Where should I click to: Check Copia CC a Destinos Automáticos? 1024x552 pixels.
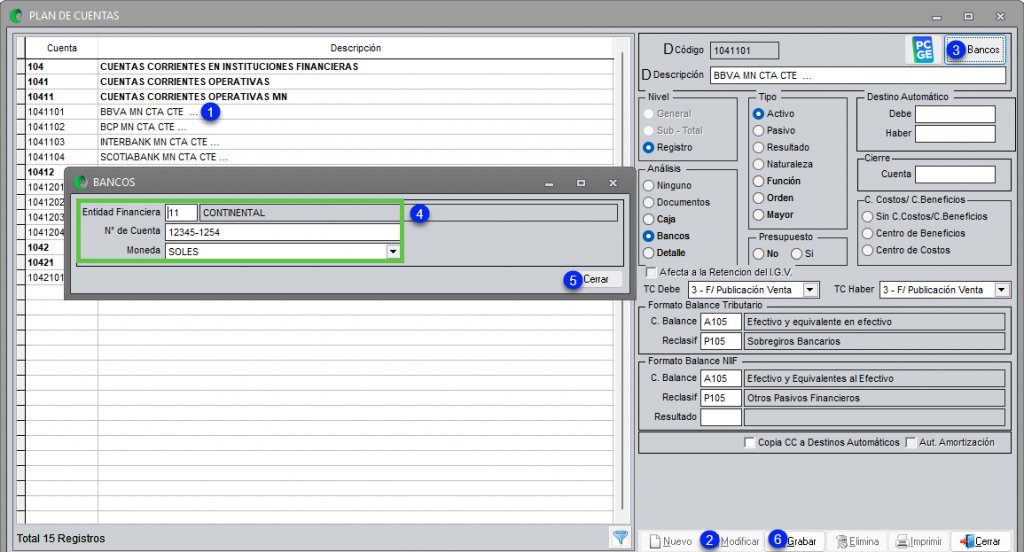tap(749, 442)
